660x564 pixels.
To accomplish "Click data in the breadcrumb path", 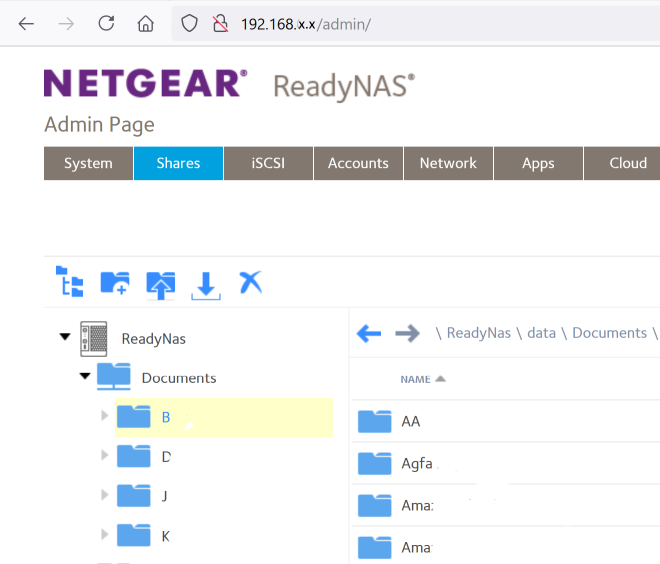I will [x=541, y=333].
